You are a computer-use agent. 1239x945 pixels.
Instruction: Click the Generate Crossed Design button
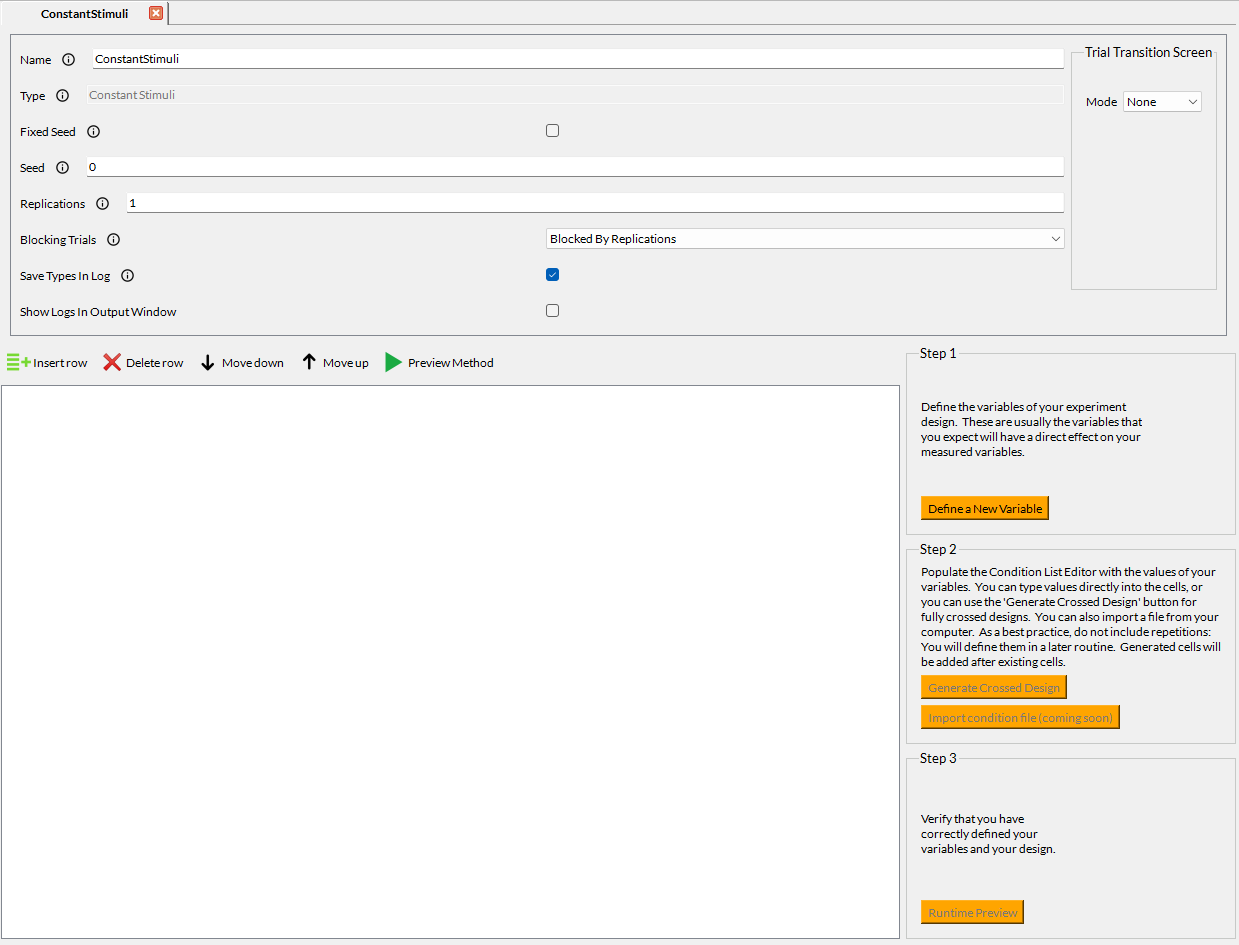click(993, 688)
